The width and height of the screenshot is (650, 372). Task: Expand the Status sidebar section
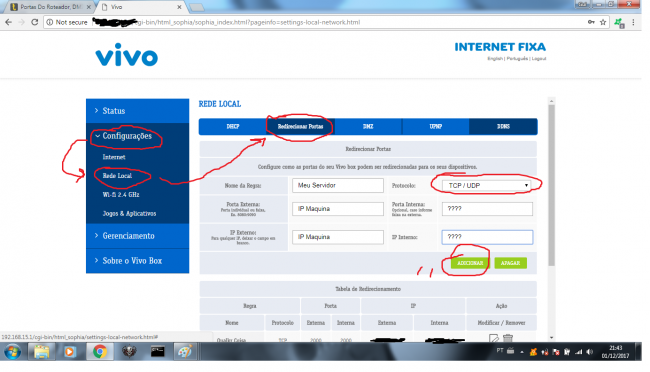pos(114,111)
